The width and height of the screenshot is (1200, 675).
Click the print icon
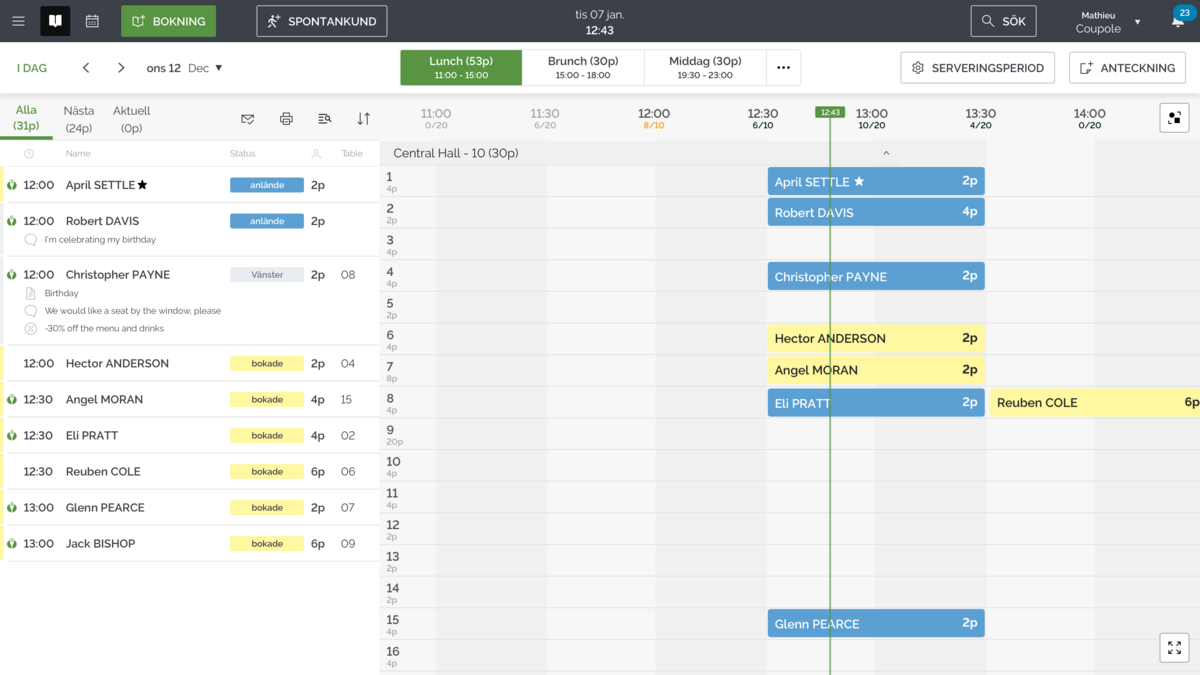[x=286, y=119]
